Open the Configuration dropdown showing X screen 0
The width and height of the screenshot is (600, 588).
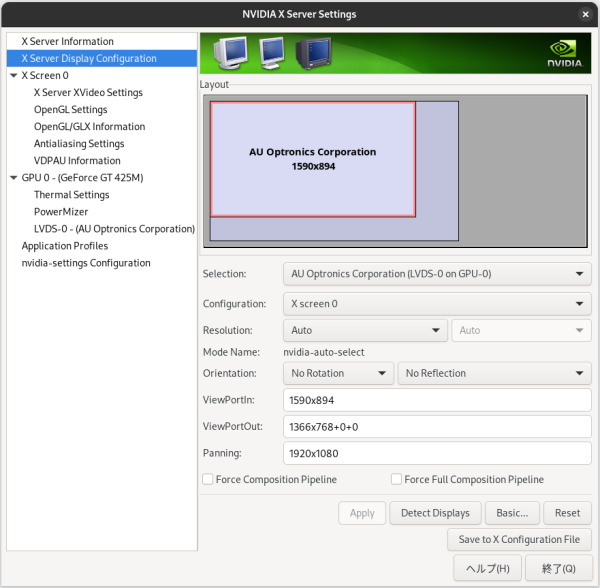[437, 304]
